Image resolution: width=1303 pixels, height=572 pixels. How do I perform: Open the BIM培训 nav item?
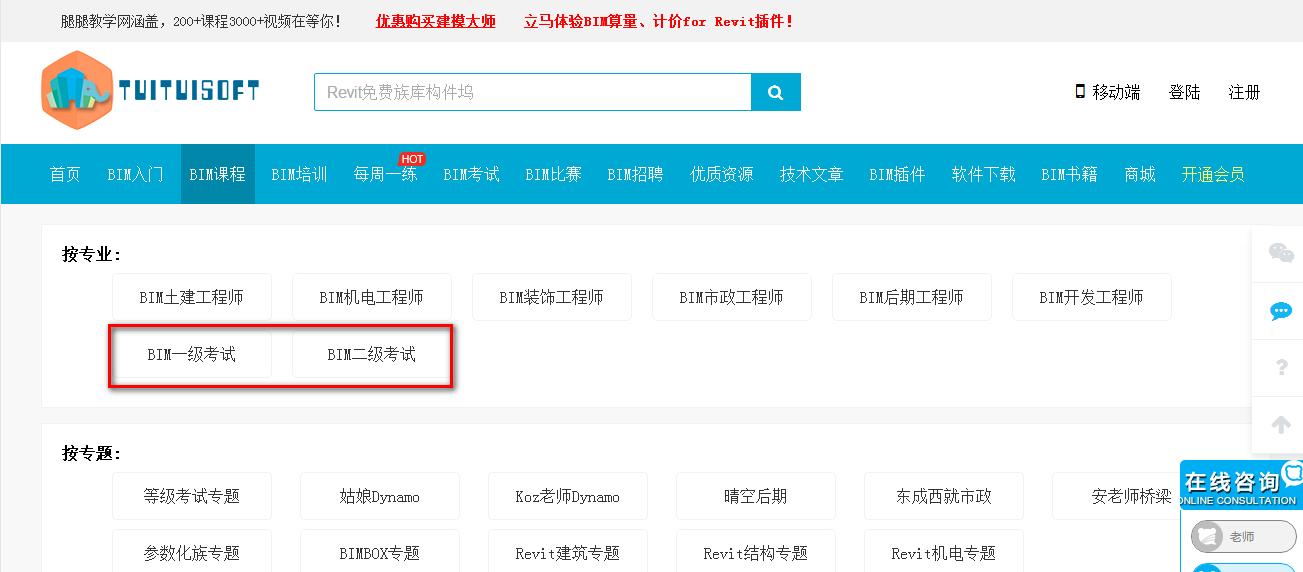299,174
